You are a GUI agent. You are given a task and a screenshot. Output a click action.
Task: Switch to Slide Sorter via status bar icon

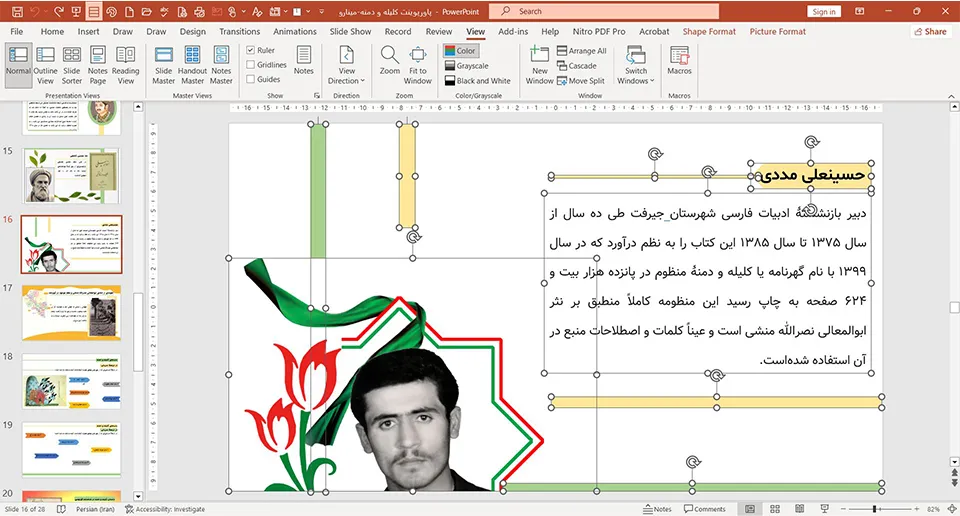click(774, 509)
